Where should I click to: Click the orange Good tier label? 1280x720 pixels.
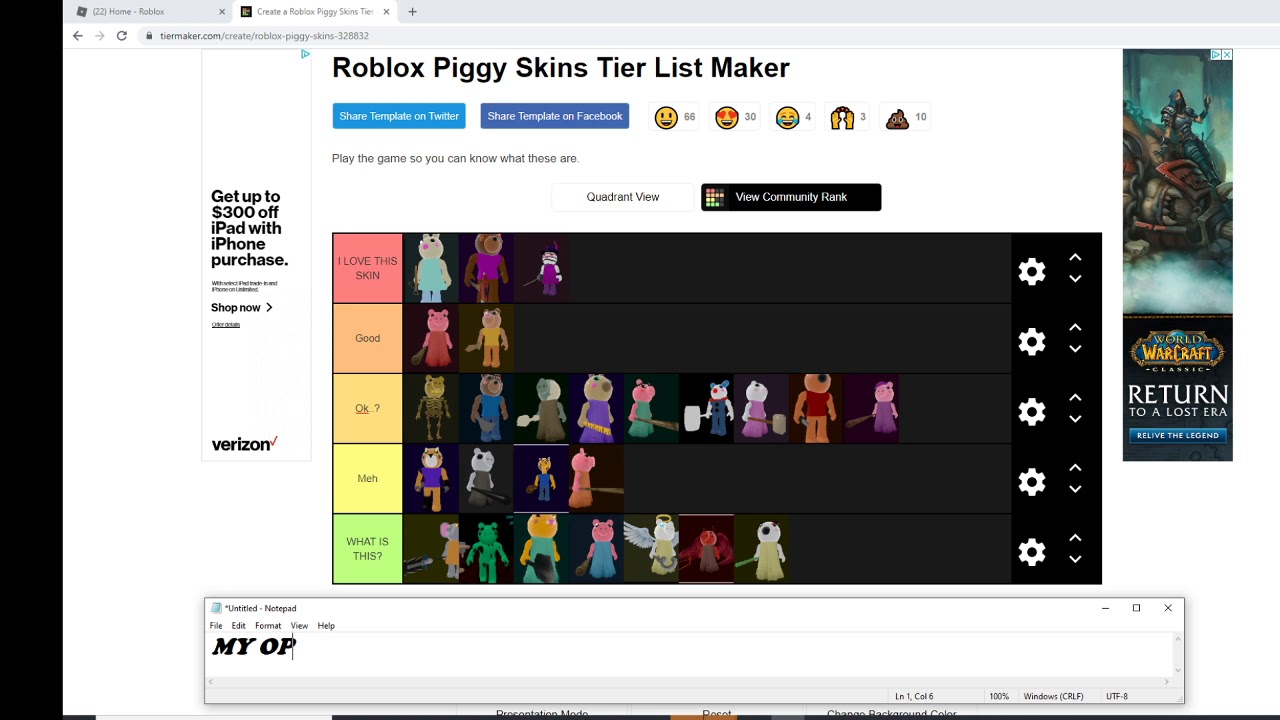(368, 338)
